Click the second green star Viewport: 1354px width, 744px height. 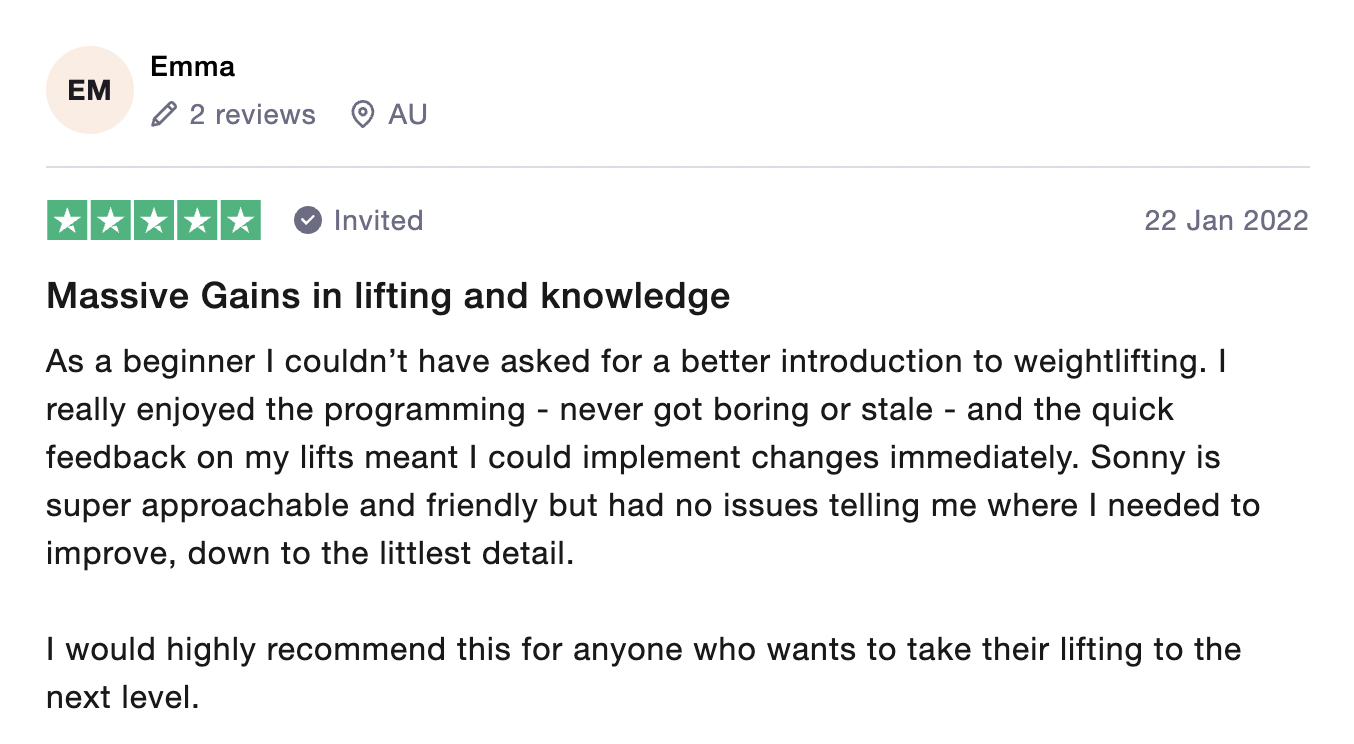tap(111, 220)
